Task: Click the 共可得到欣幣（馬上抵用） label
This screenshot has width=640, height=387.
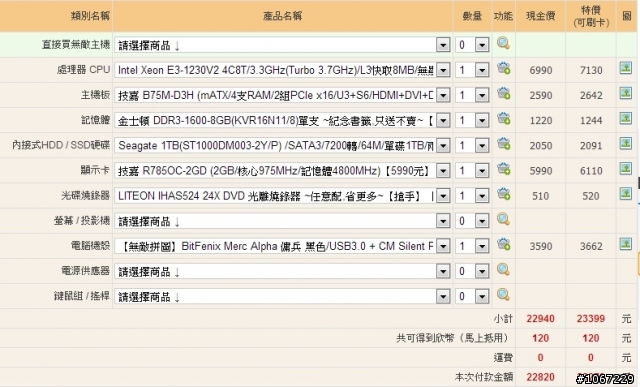Action: (x=454, y=338)
